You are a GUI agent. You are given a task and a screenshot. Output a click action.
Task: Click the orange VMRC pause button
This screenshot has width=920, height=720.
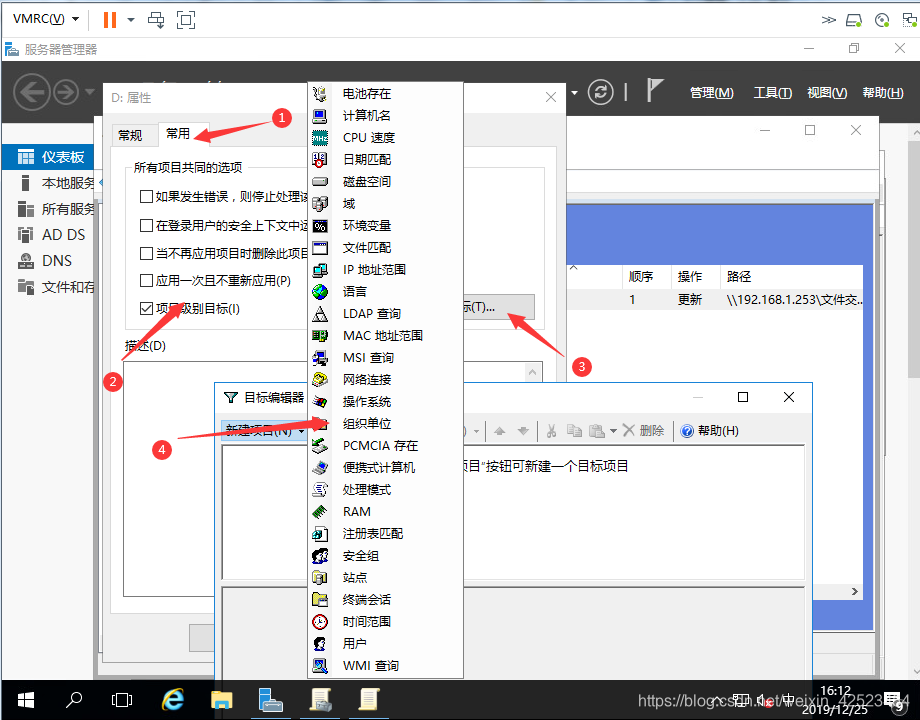tap(110, 19)
